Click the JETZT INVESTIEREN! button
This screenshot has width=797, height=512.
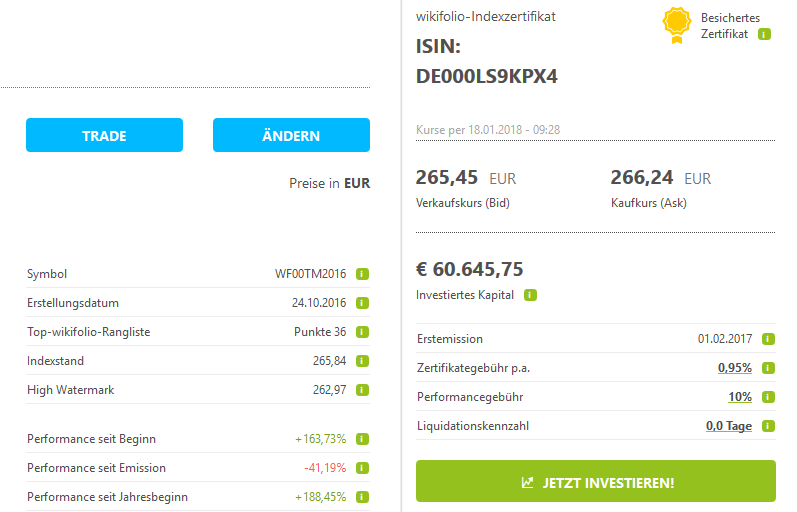[x=596, y=482]
